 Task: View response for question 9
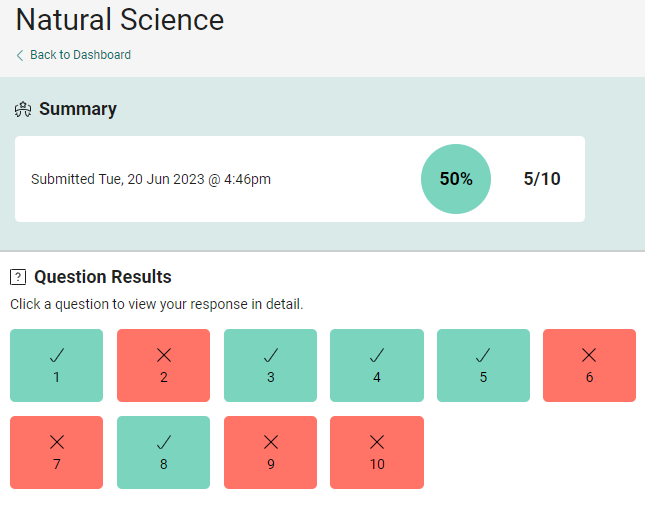(x=270, y=452)
